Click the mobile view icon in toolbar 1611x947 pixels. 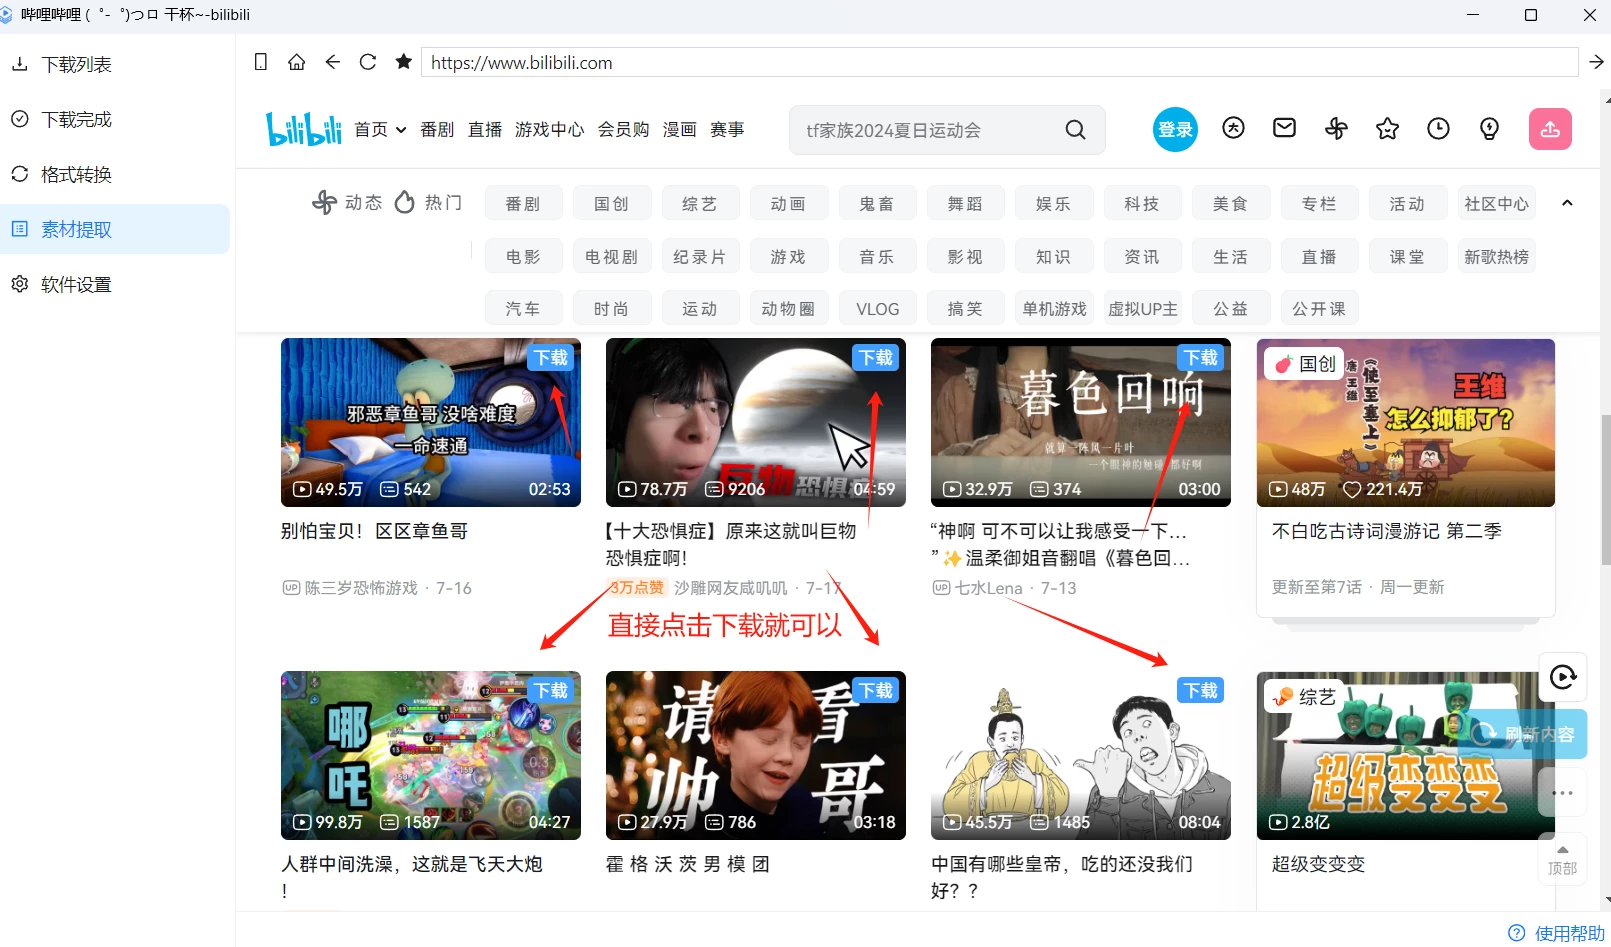pos(261,62)
